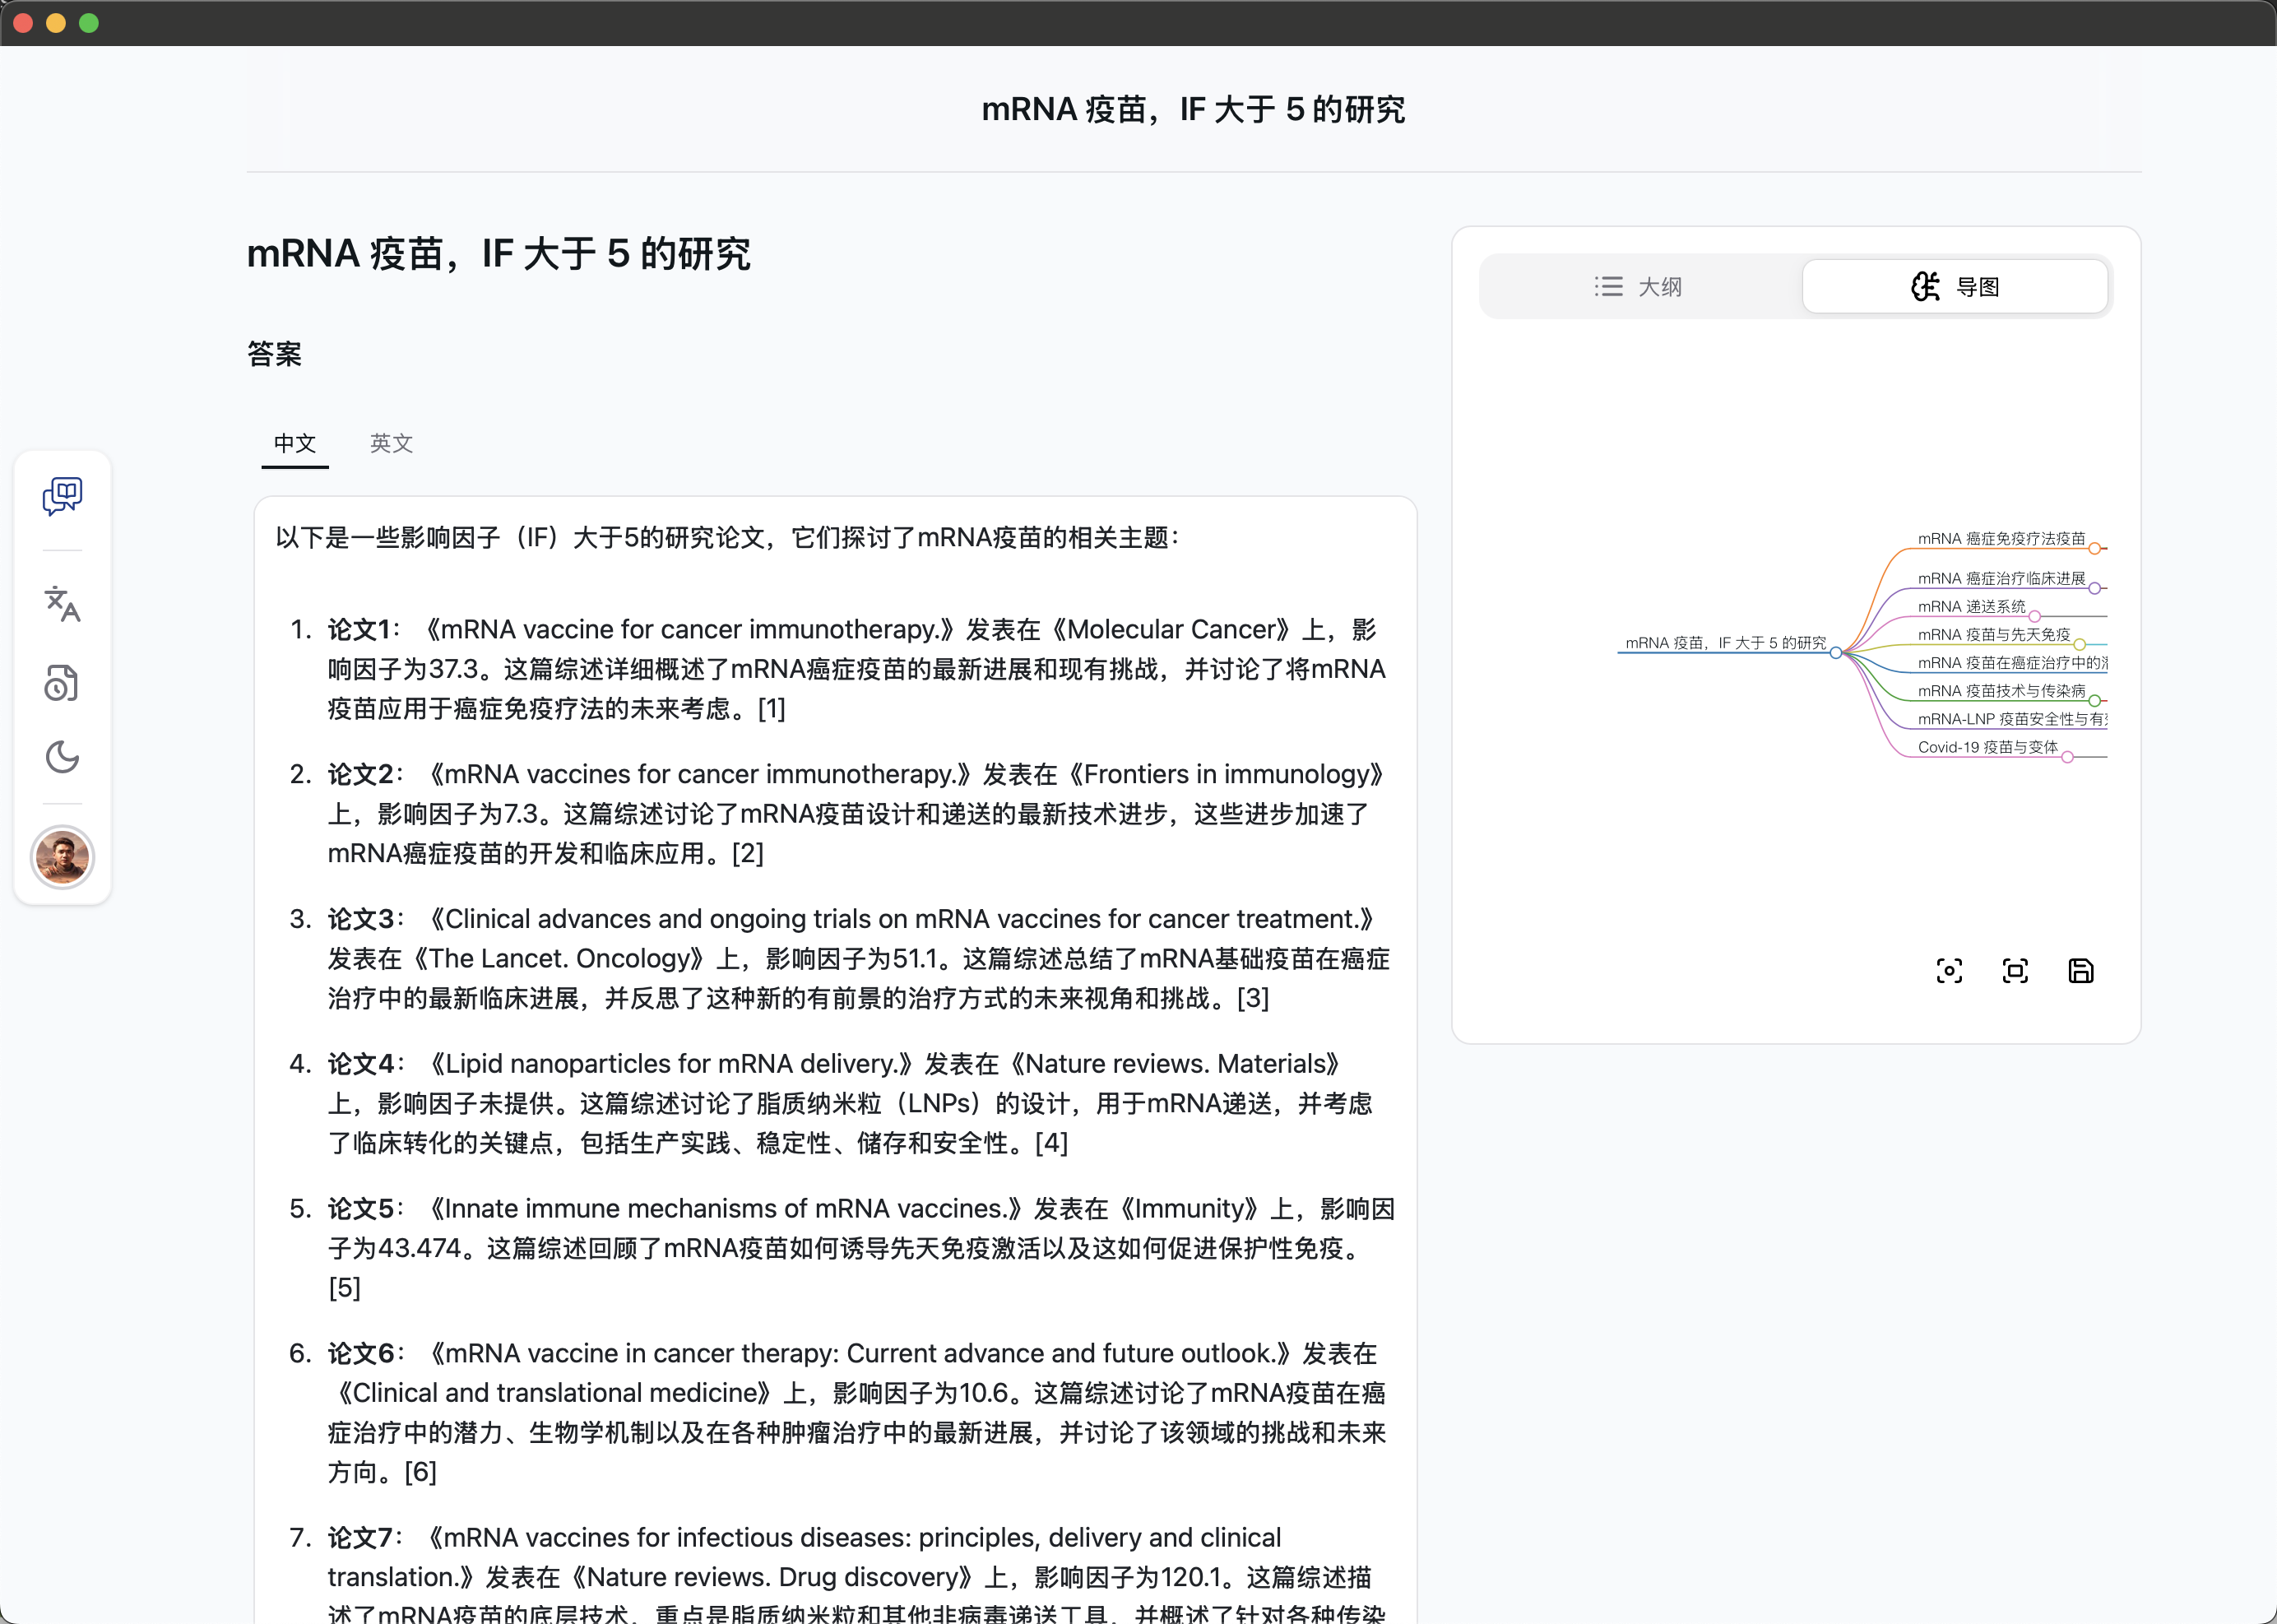Click the save mind map icon
Screen dimensions: 2277x1624
click(2081, 971)
